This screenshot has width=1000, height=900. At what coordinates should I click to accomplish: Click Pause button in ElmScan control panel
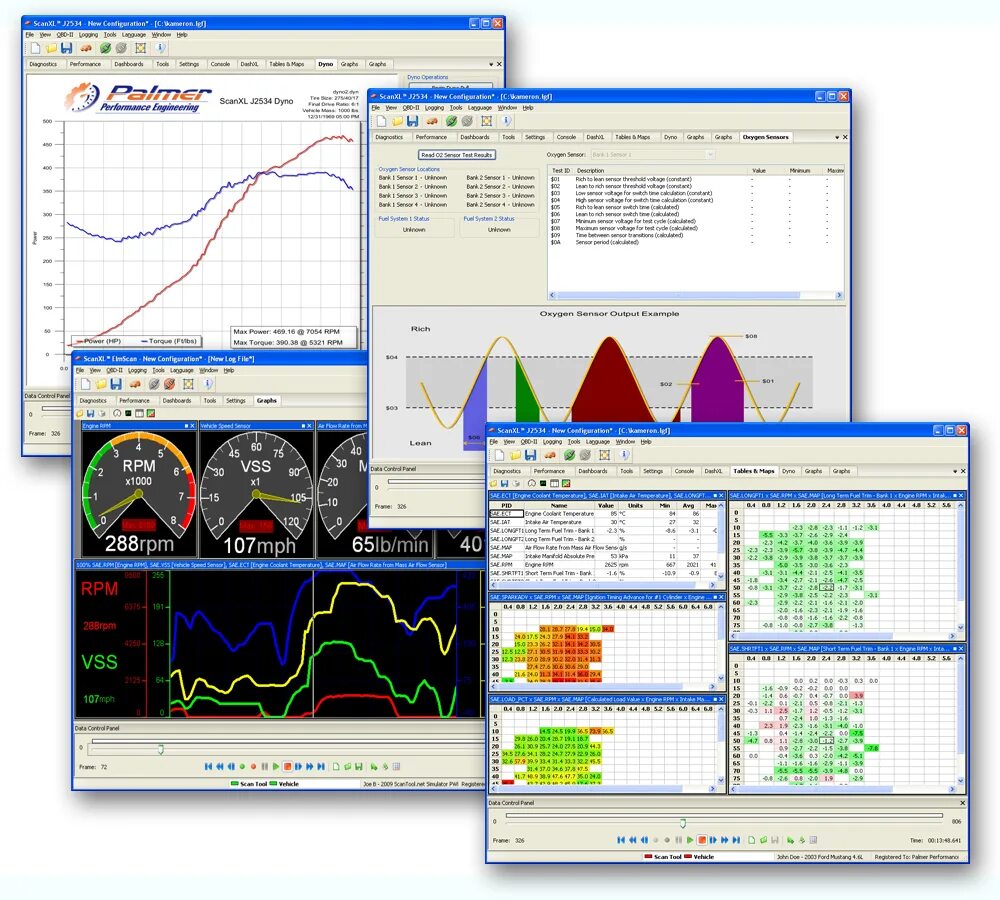(265, 767)
